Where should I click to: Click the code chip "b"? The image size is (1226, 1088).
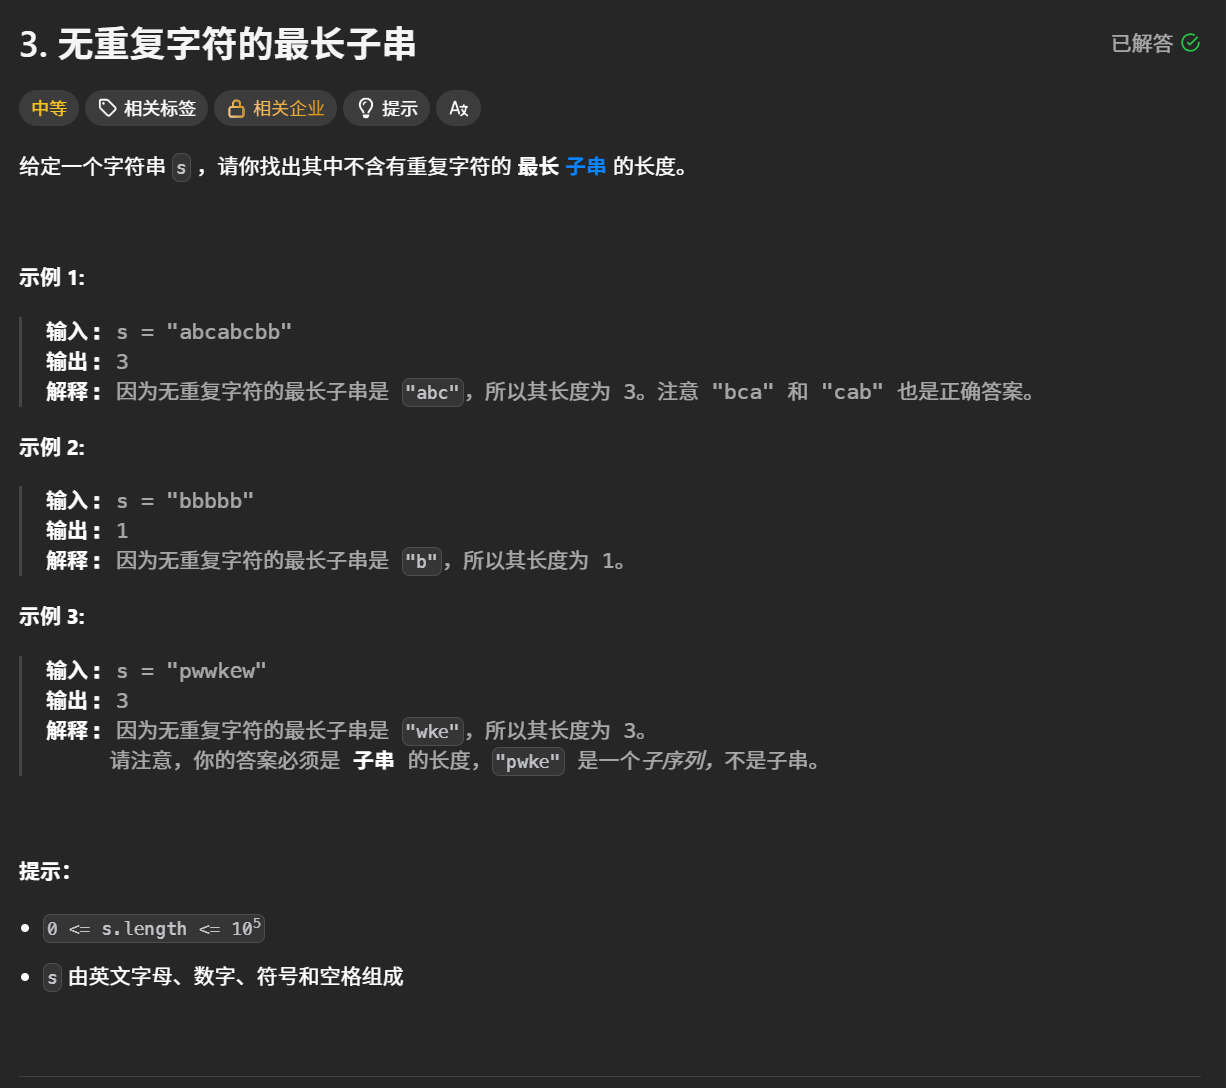[x=421, y=561]
